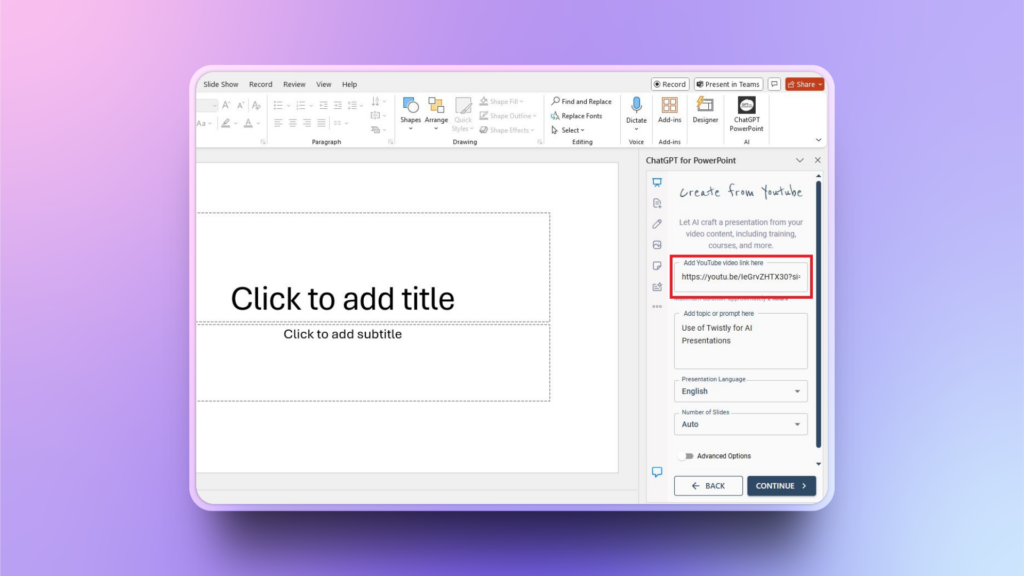Image resolution: width=1024 pixels, height=576 pixels.
Task: Toggle Advanced Options switch
Action: pos(685,456)
